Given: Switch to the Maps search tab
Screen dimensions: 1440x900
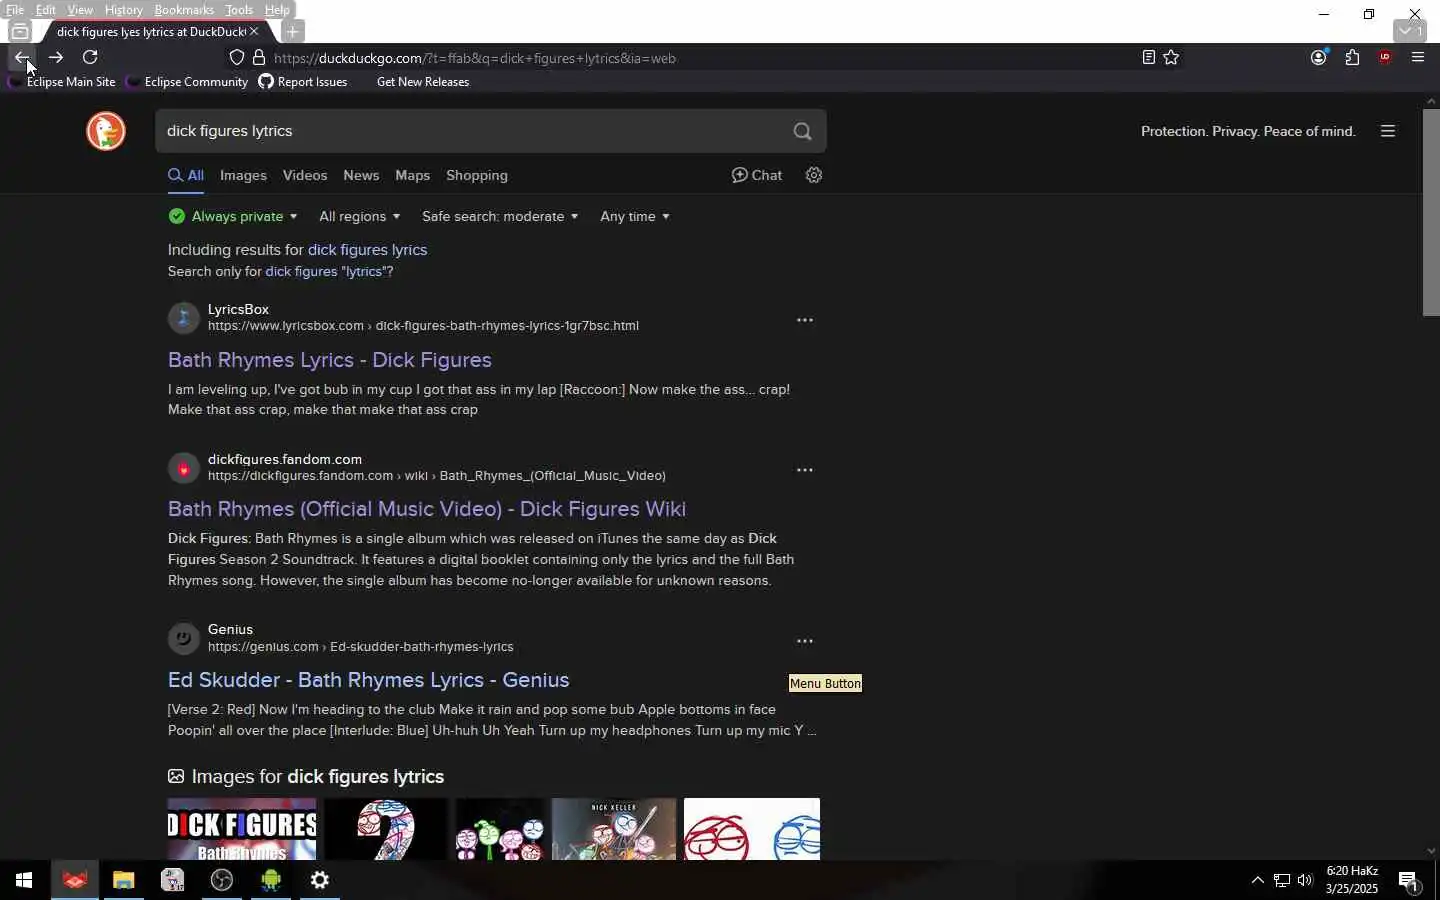Looking at the screenshot, I should [412, 176].
